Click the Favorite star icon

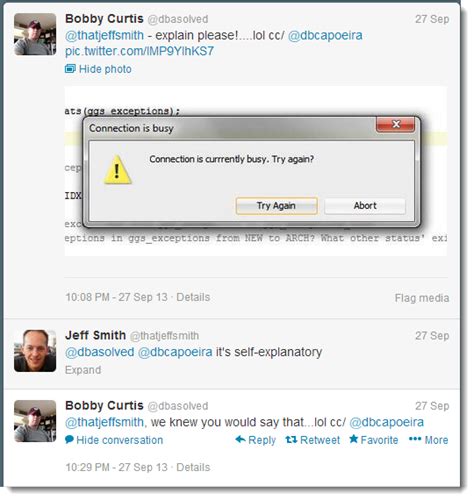(353, 439)
